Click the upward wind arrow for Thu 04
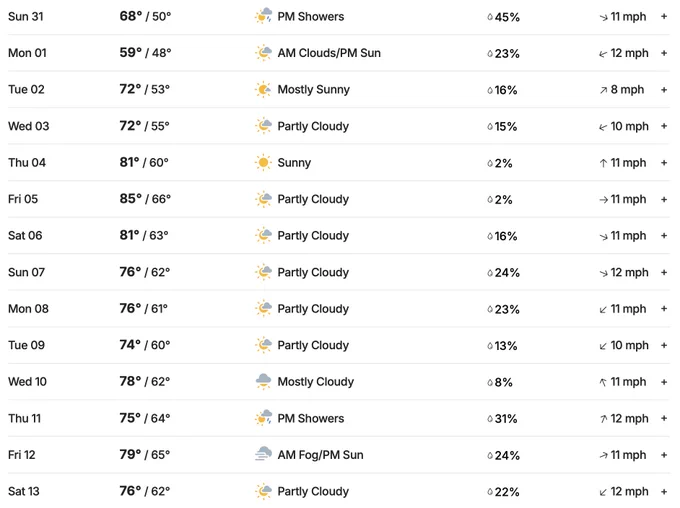The height and width of the screenshot is (508, 680). 603,163
